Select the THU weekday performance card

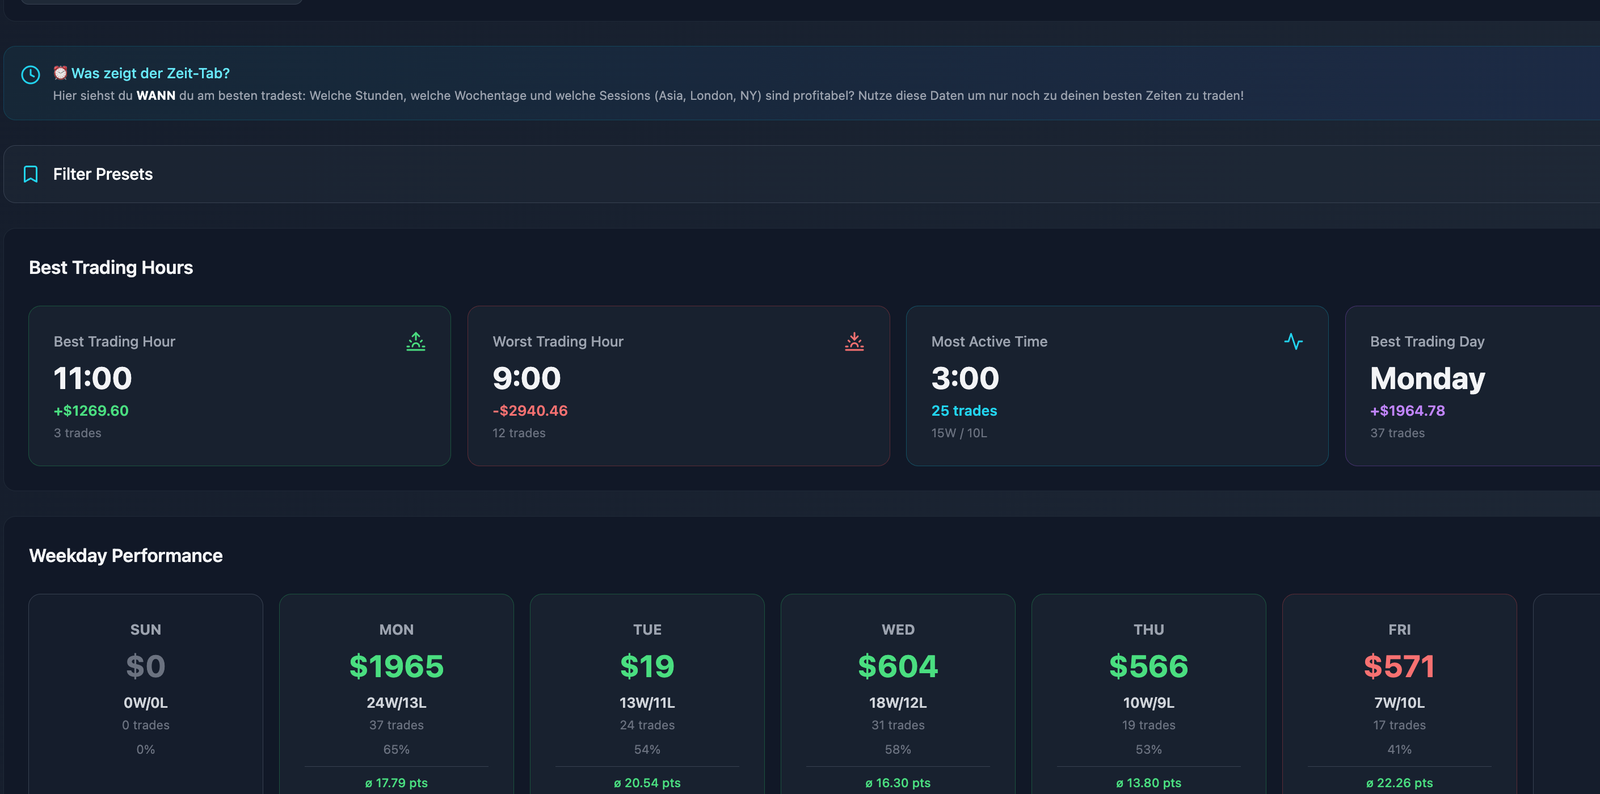click(1149, 694)
